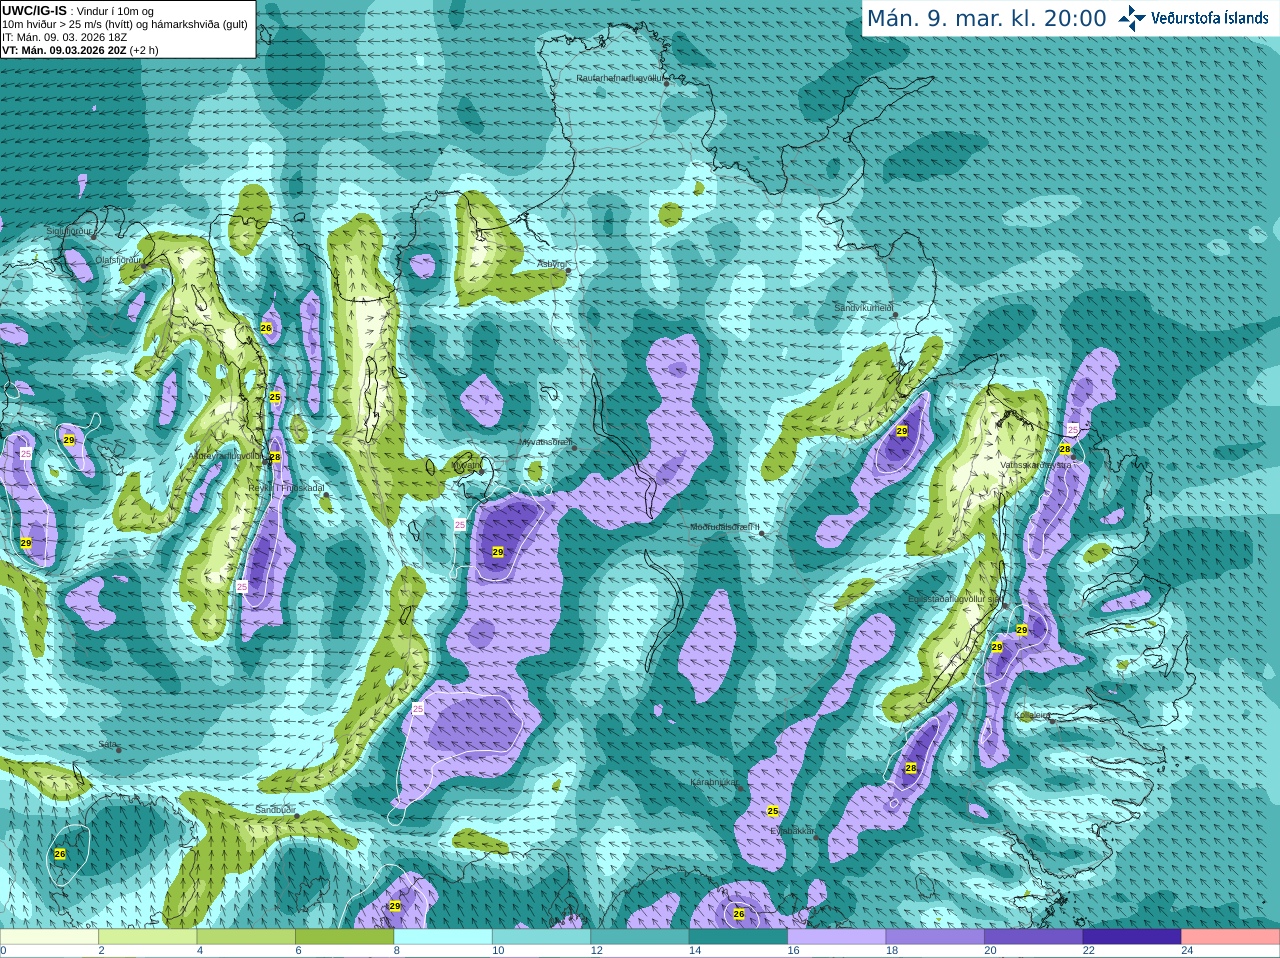Click the legend scale number 8
1280x958 pixels.
tap(397, 951)
